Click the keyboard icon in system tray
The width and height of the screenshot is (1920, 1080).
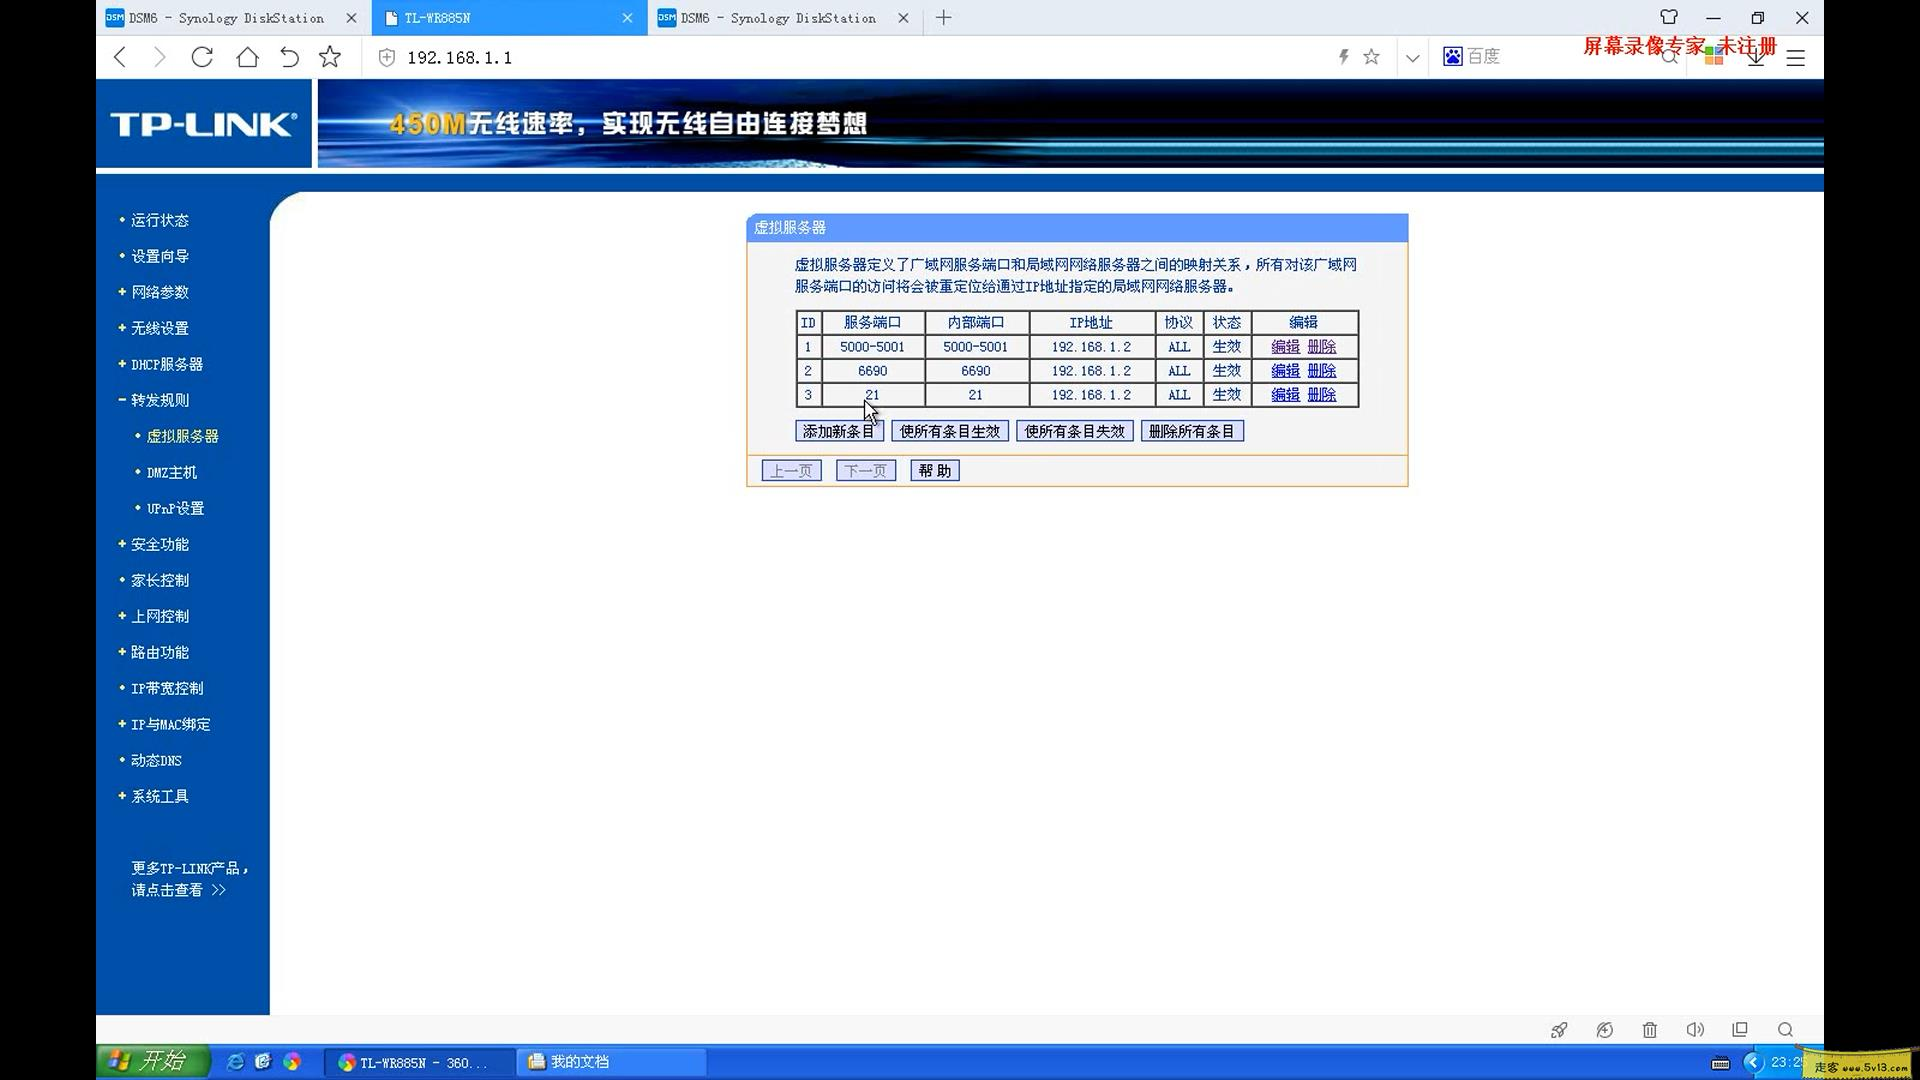coord(1721,1063)
